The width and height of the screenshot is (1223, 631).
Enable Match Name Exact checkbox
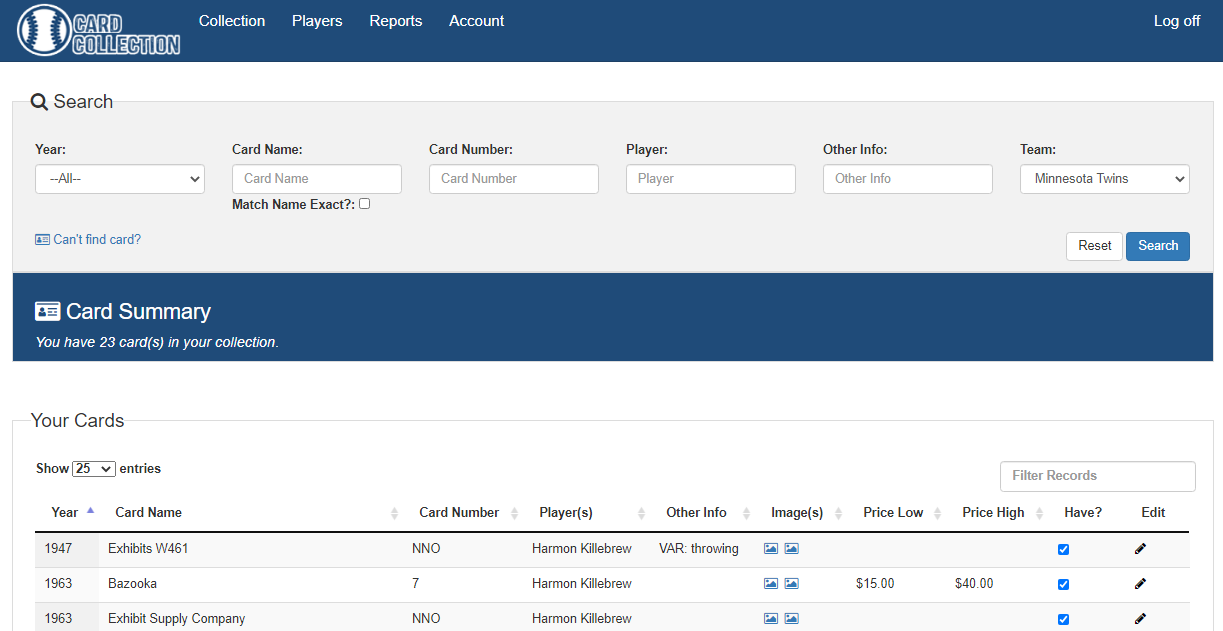click(365, 204)
